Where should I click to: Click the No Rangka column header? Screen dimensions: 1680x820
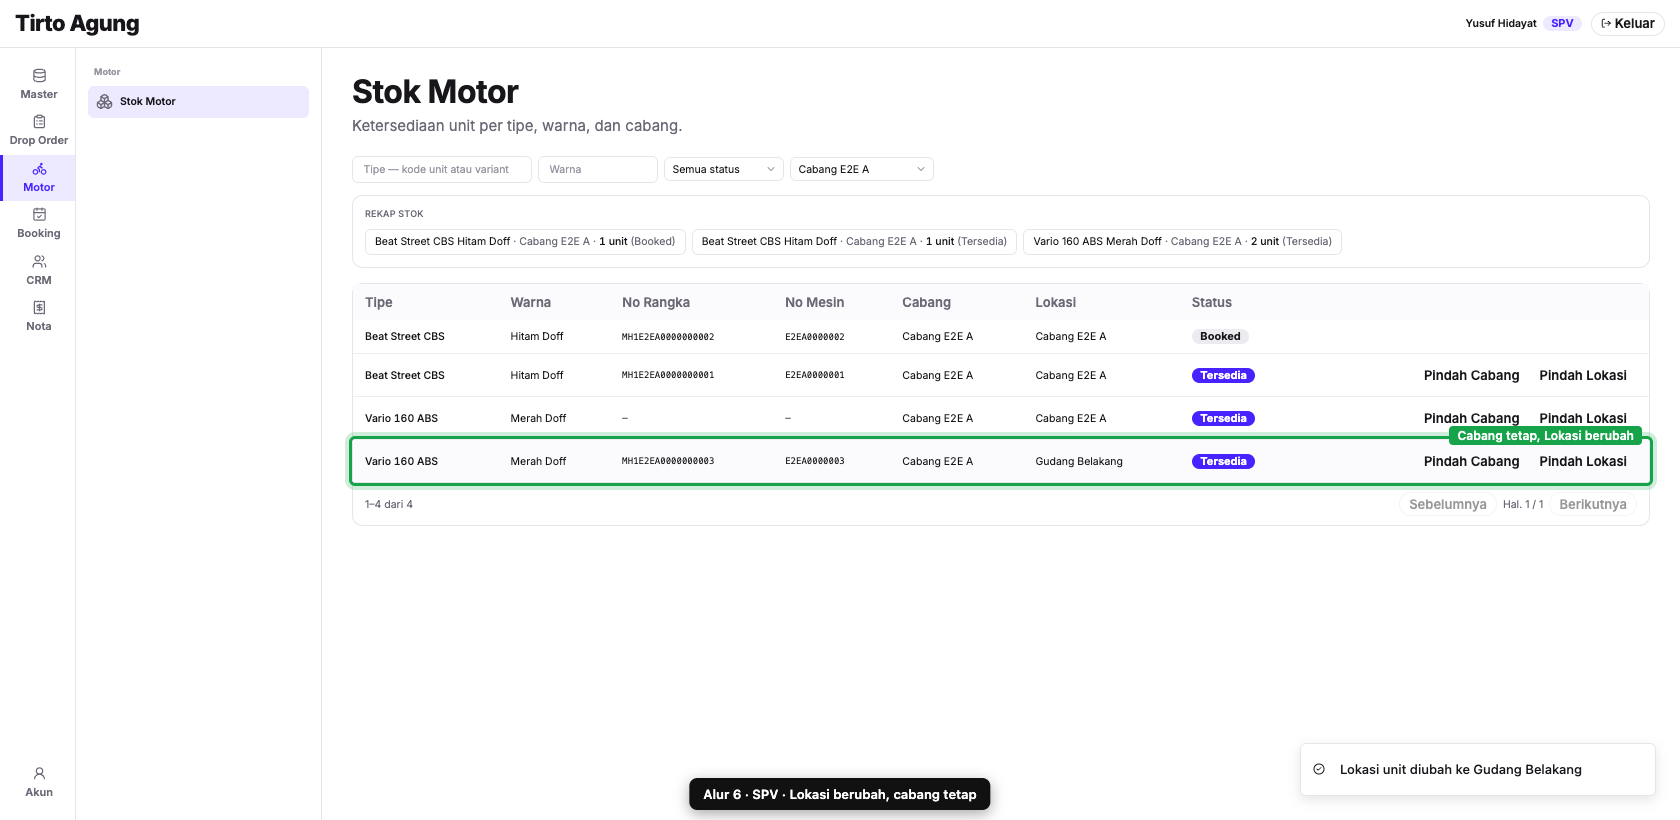(x=656, y=302)
